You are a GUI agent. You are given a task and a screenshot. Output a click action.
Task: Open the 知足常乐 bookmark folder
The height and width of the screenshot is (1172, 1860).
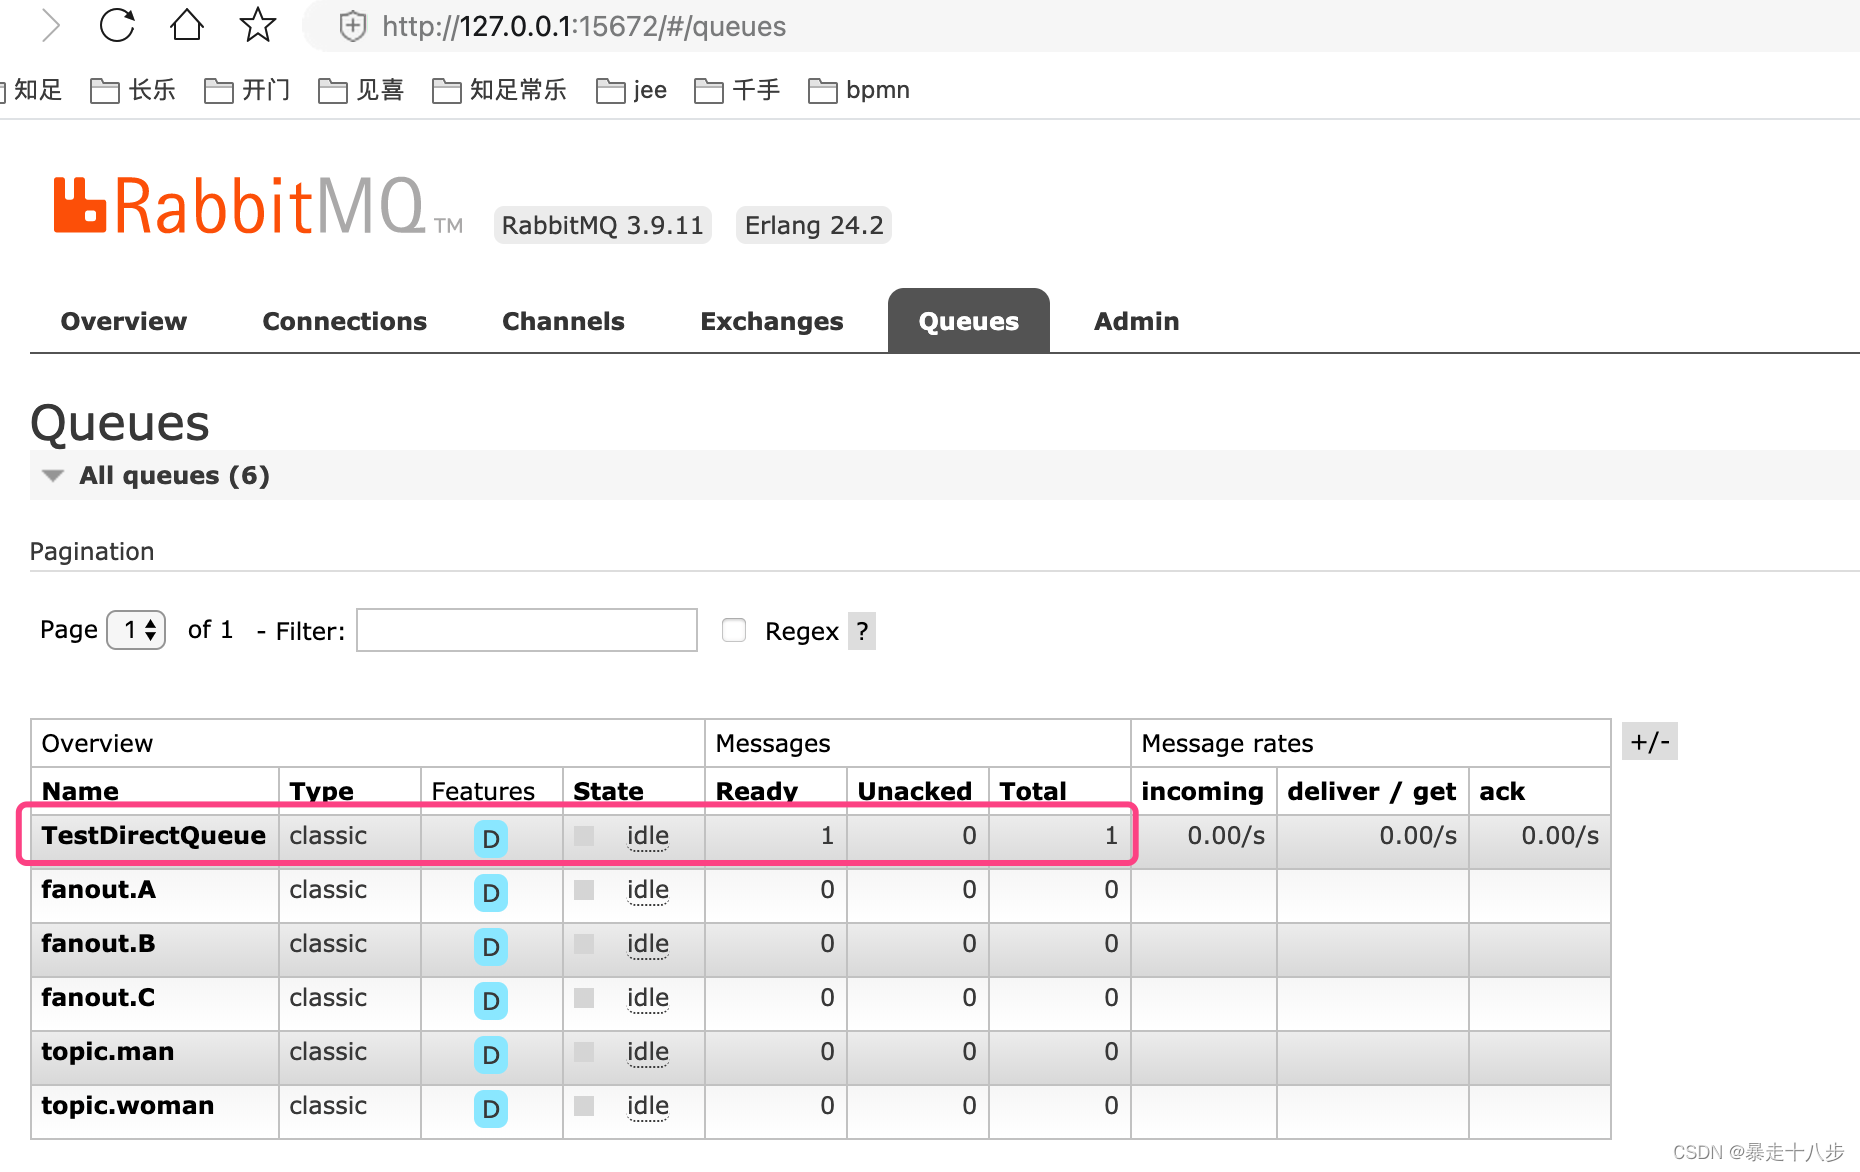pos(499,90)
